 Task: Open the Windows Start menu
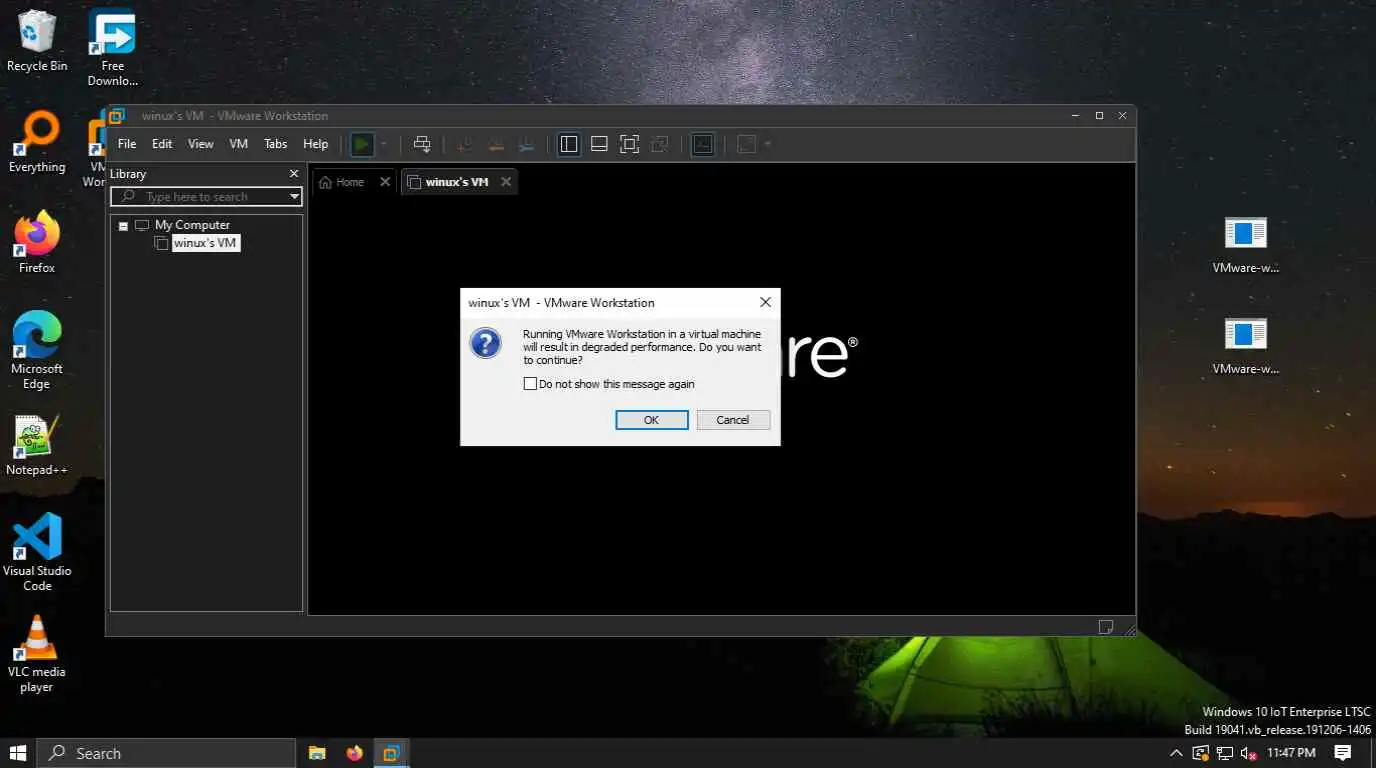coord(18,753)
